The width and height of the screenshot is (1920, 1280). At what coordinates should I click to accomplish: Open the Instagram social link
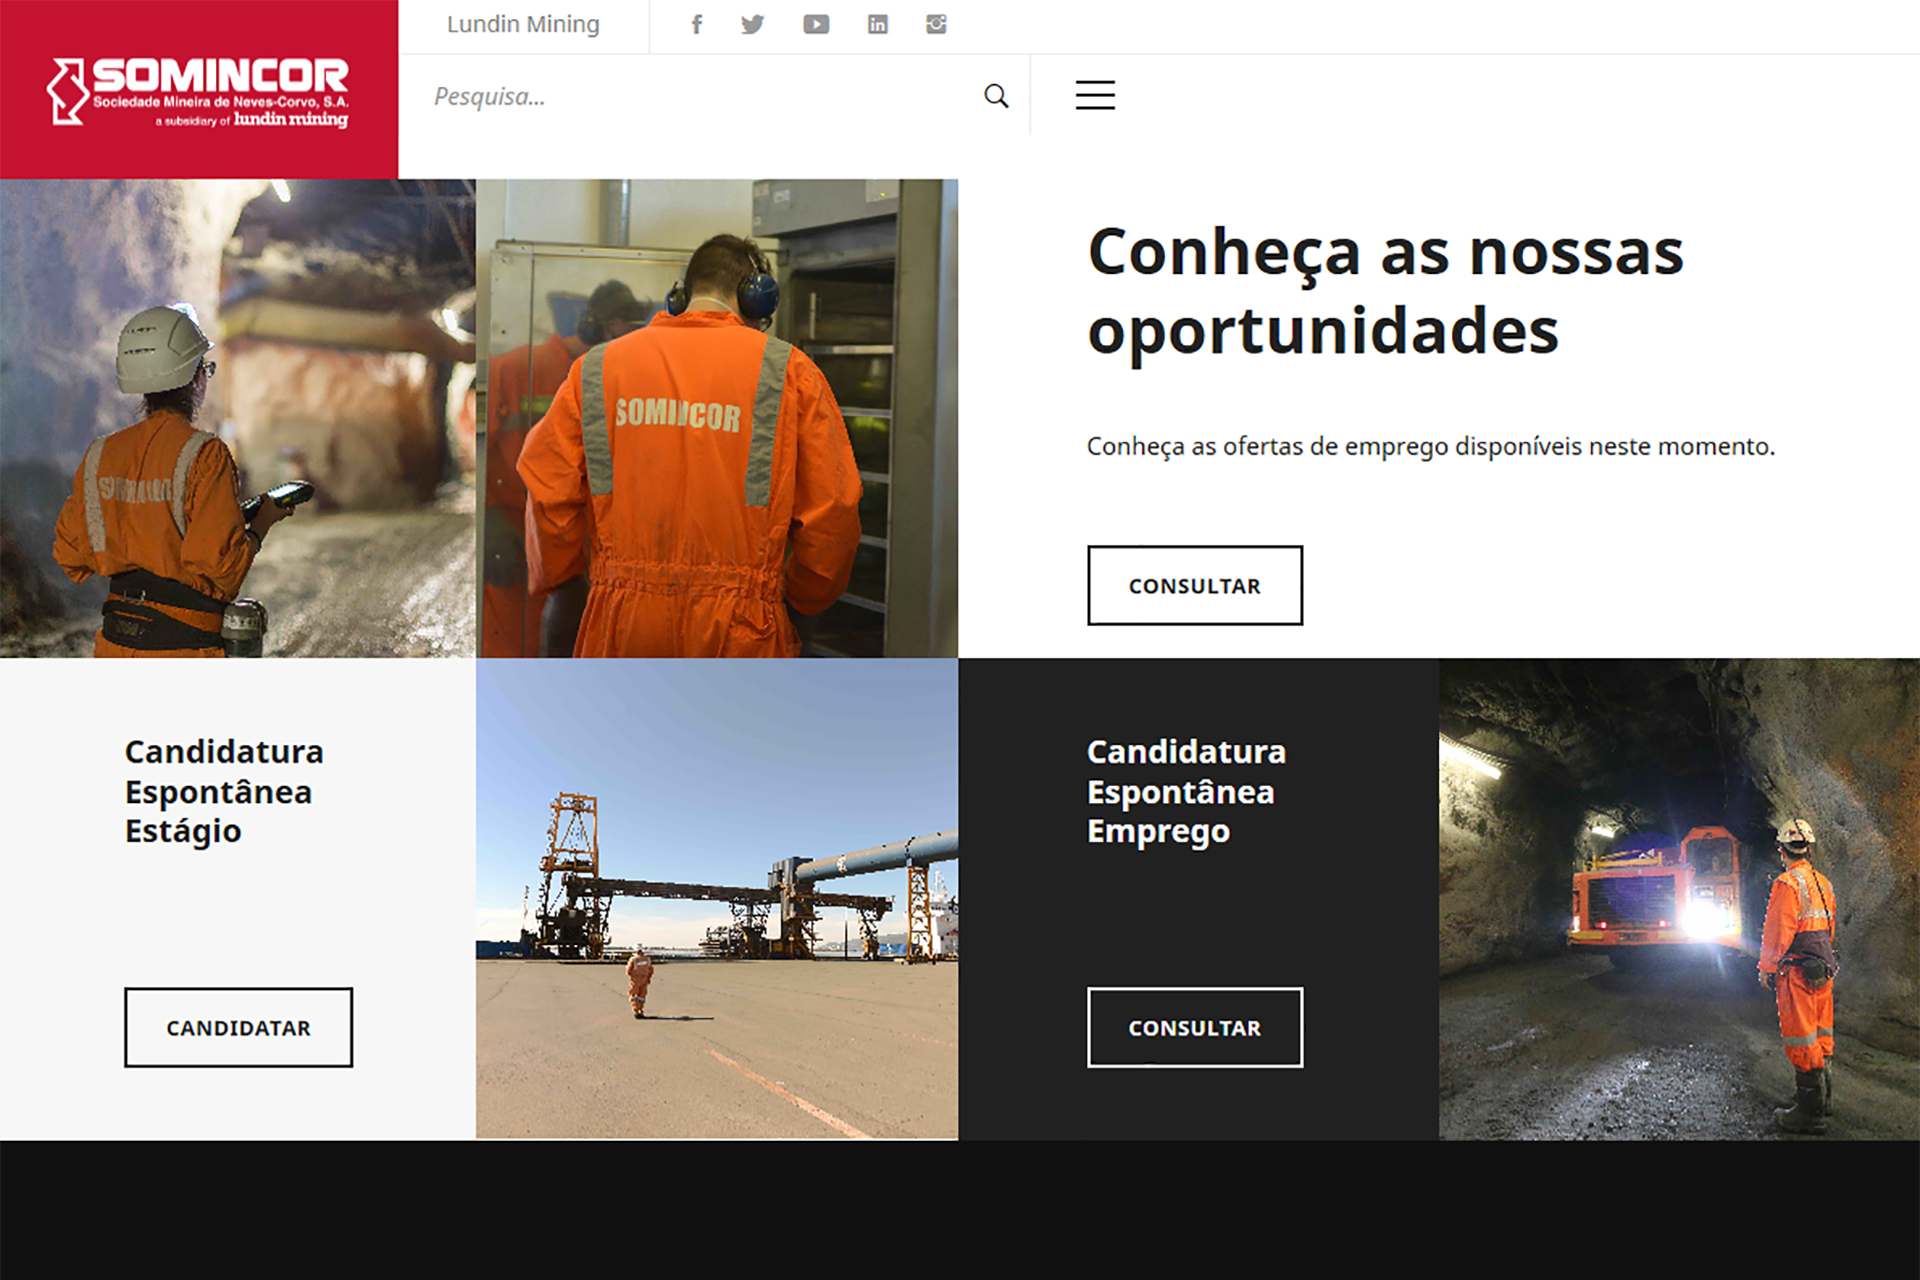[936, 24]
